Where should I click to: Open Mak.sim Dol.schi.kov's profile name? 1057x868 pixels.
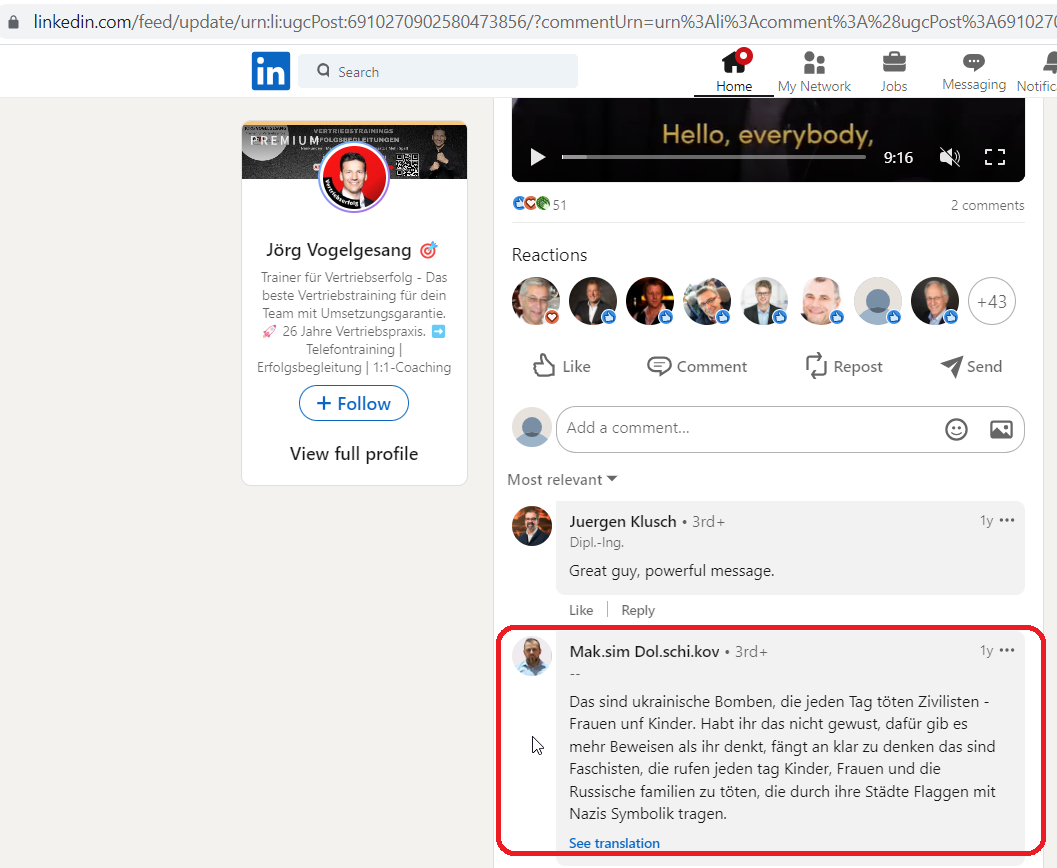[644, 652]
